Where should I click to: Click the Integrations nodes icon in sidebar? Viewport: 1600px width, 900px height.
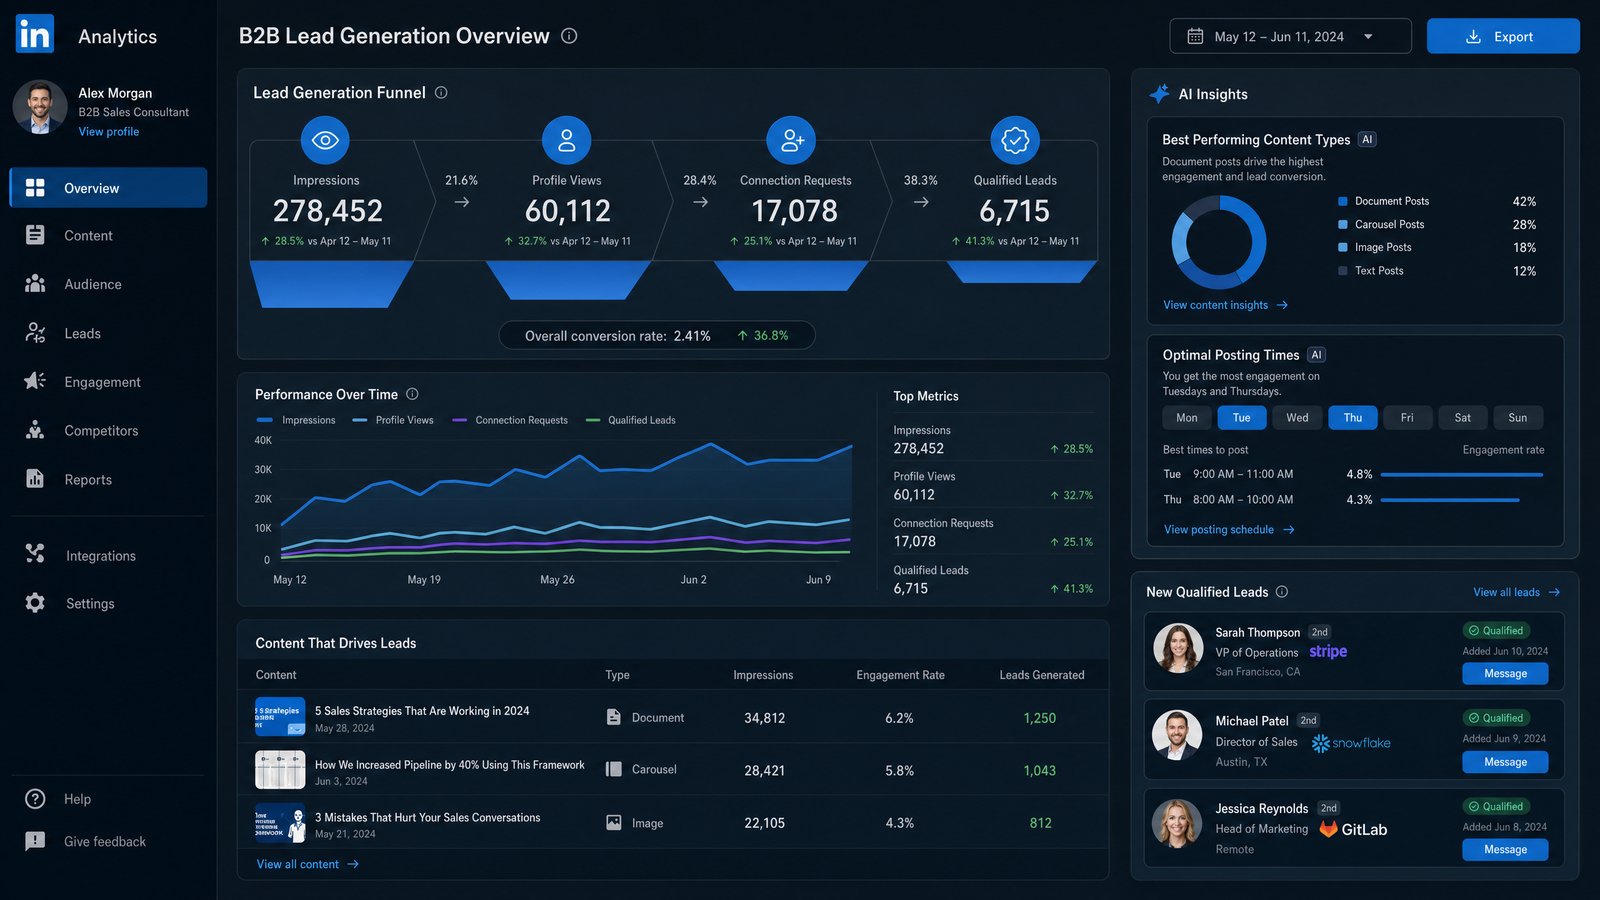click(x=35, y=553)
